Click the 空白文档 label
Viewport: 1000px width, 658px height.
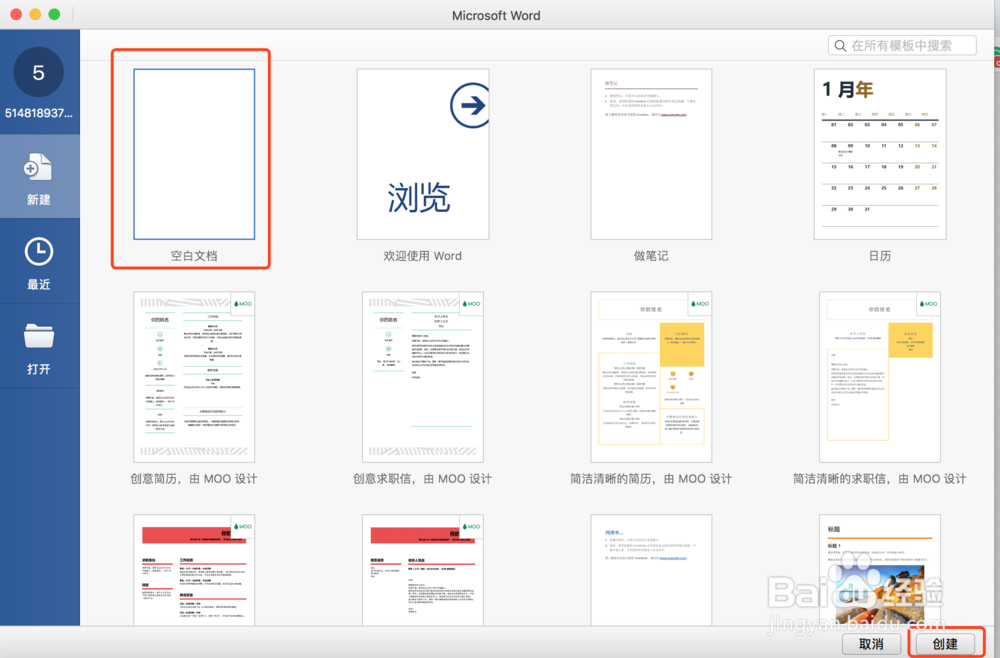pyautogui.click(x=194, y=256)
